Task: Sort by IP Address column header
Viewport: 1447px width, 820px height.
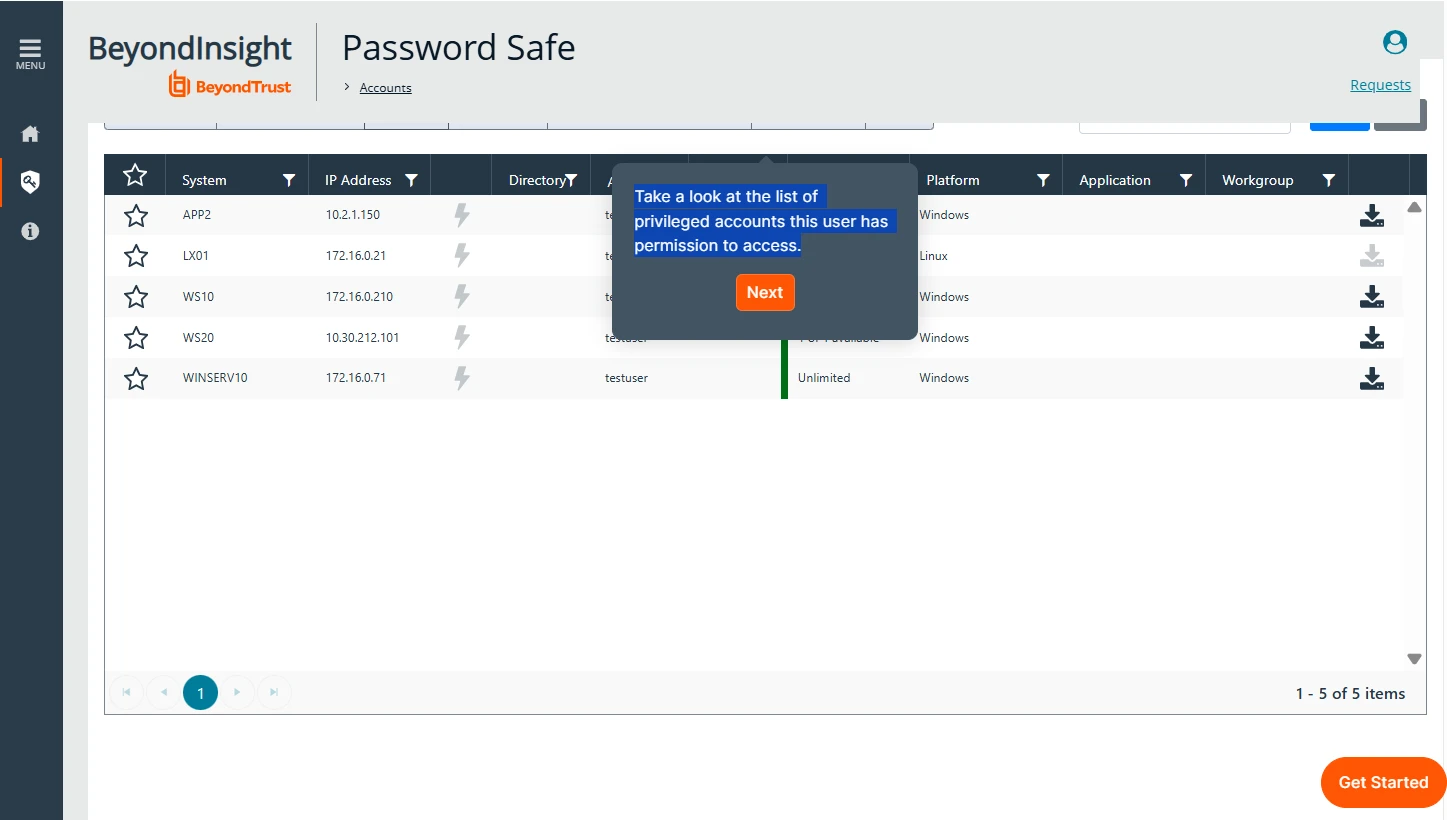Action: tap(358, 181)
